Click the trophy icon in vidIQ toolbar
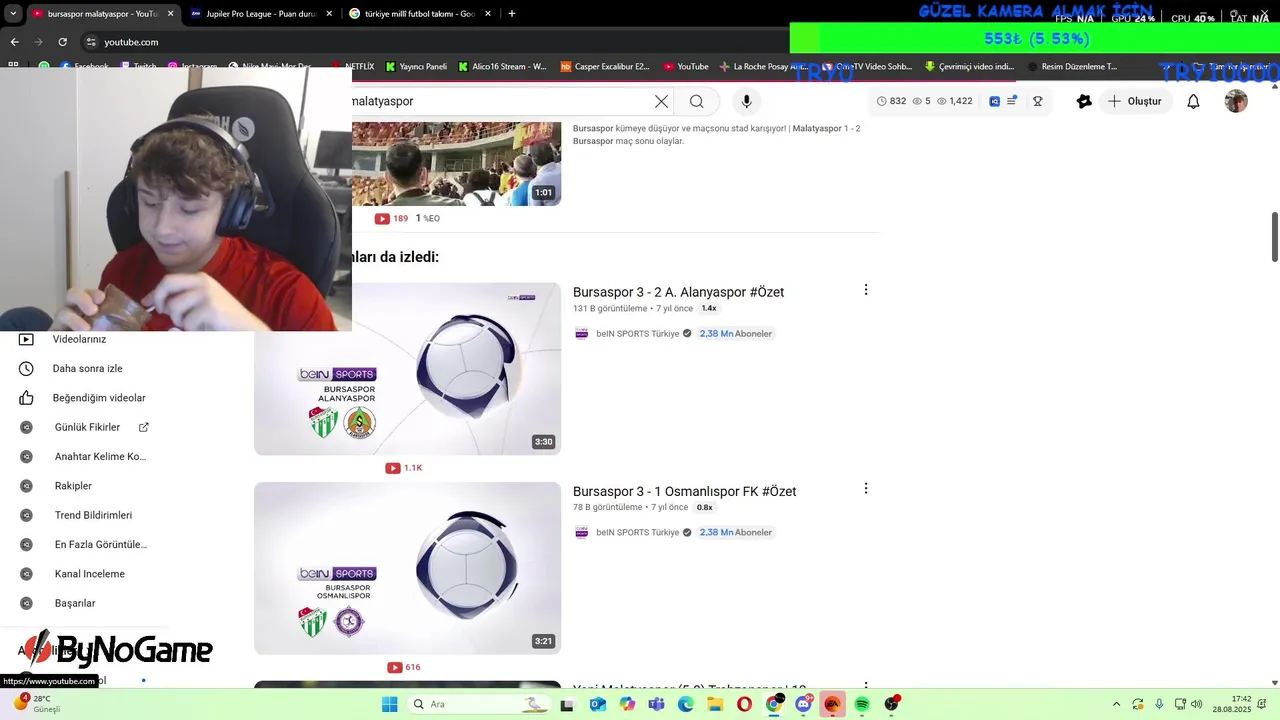 click(x=1038, y=101)
